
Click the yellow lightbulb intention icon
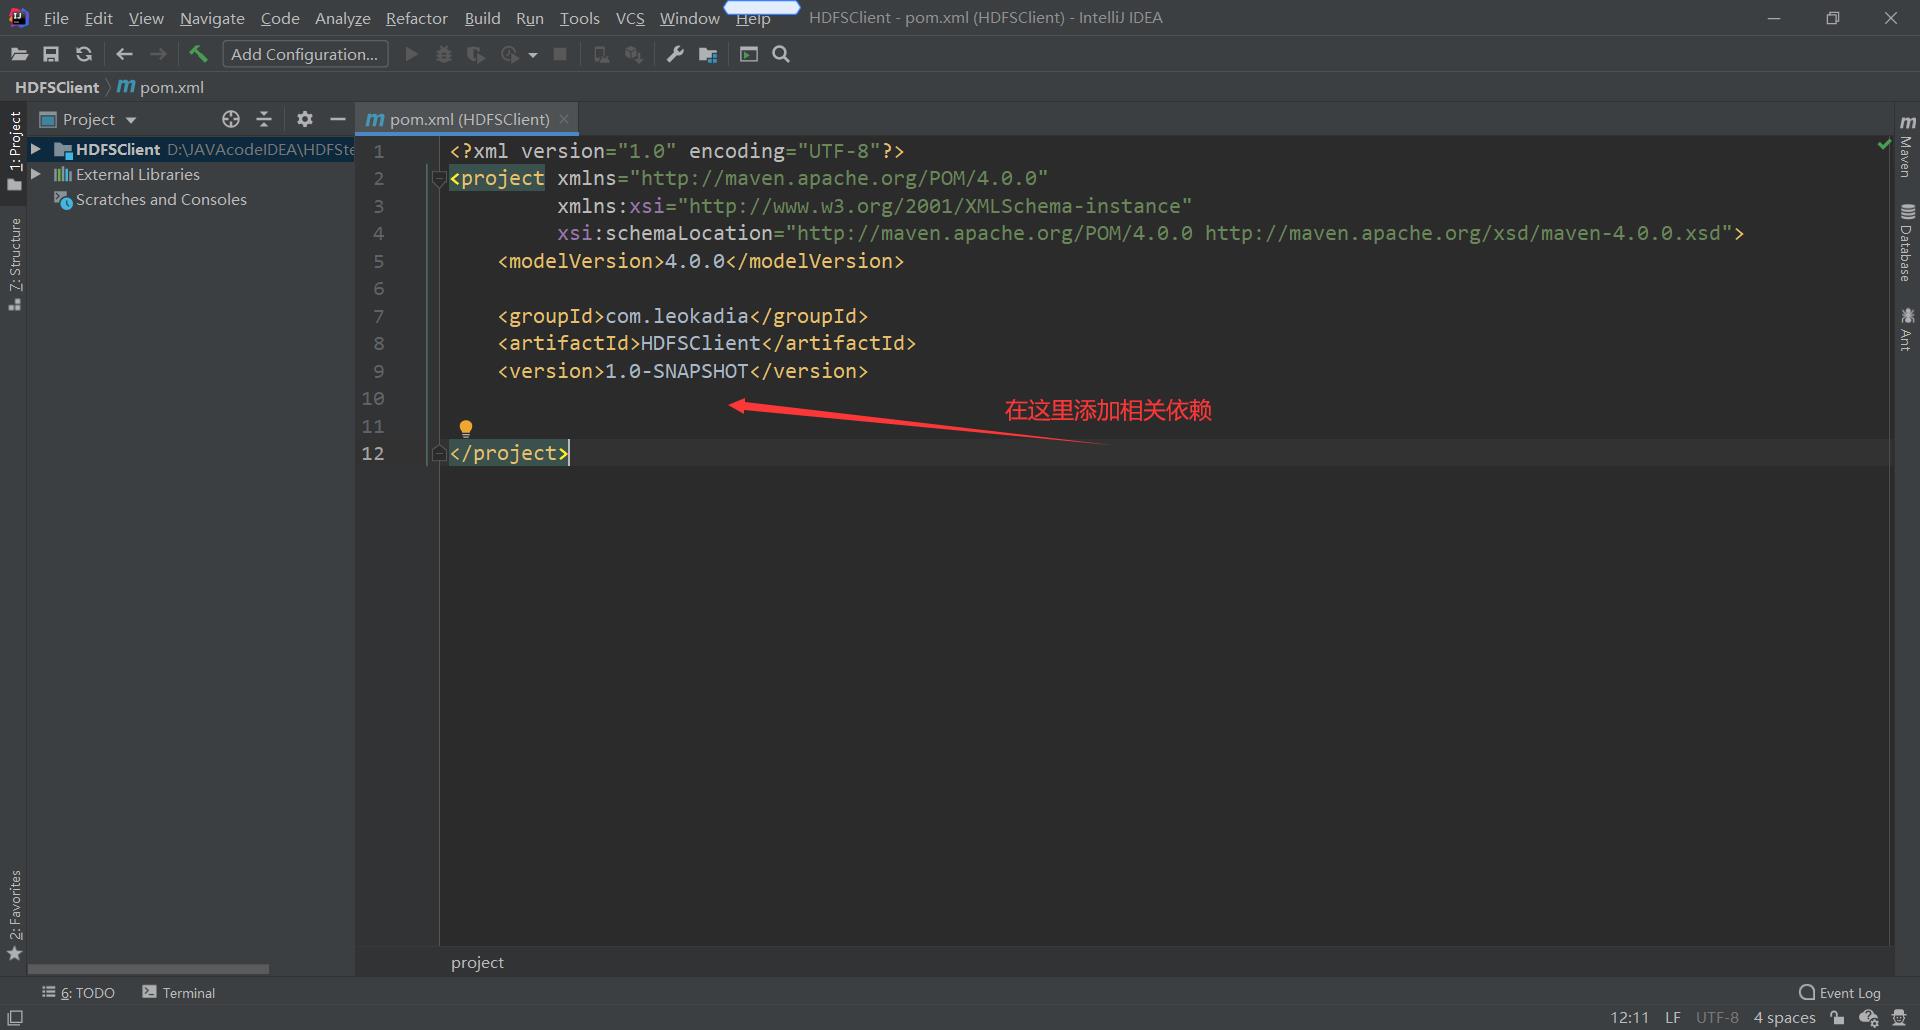click(466, 429)
